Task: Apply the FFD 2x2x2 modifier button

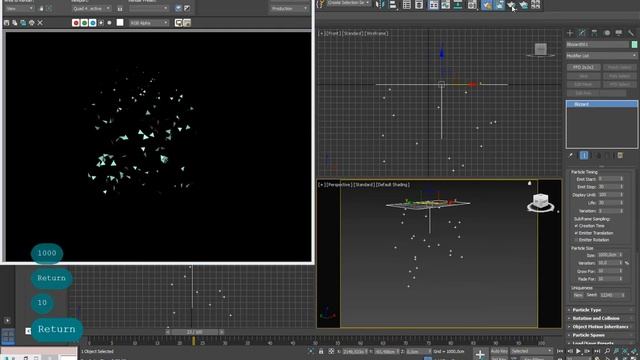Action: click(x=583, y=67)
